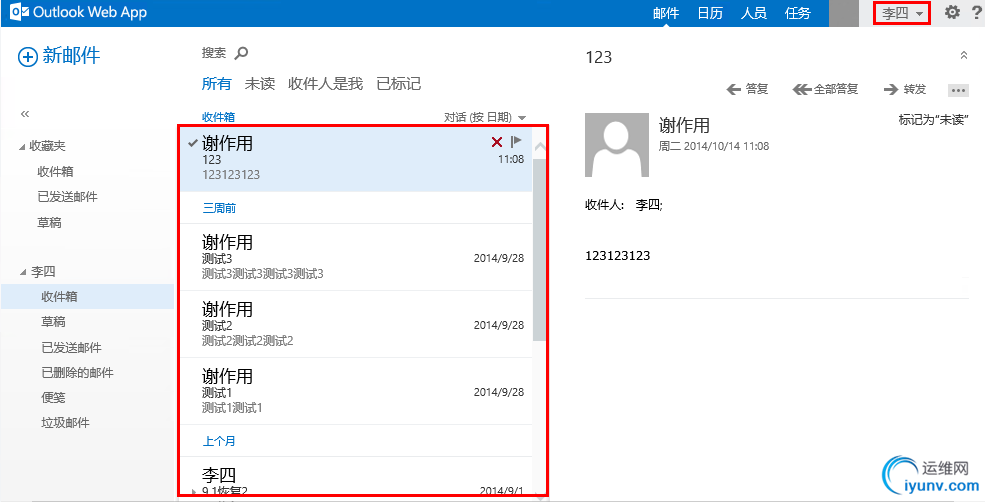Click the sender avatar picture
The width and height of the screenshot is (985, 502).
(616, 145)
